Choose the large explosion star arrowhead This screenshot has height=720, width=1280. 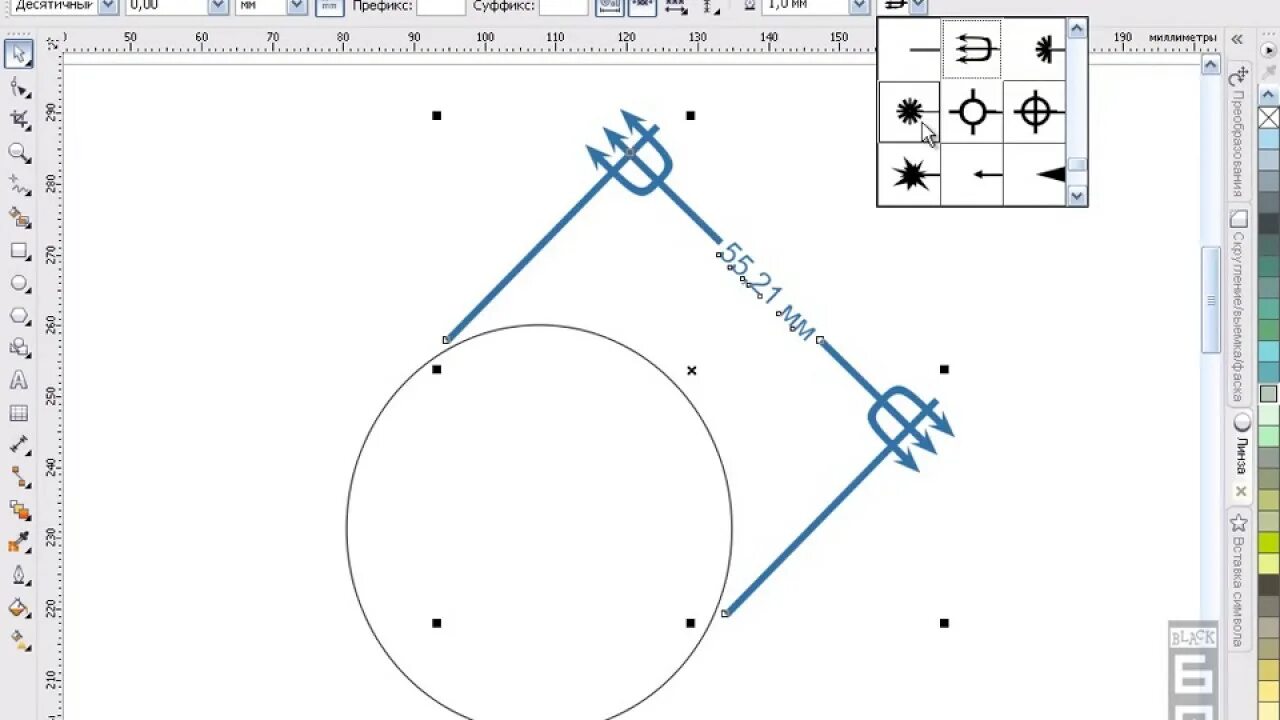(910, 174)
